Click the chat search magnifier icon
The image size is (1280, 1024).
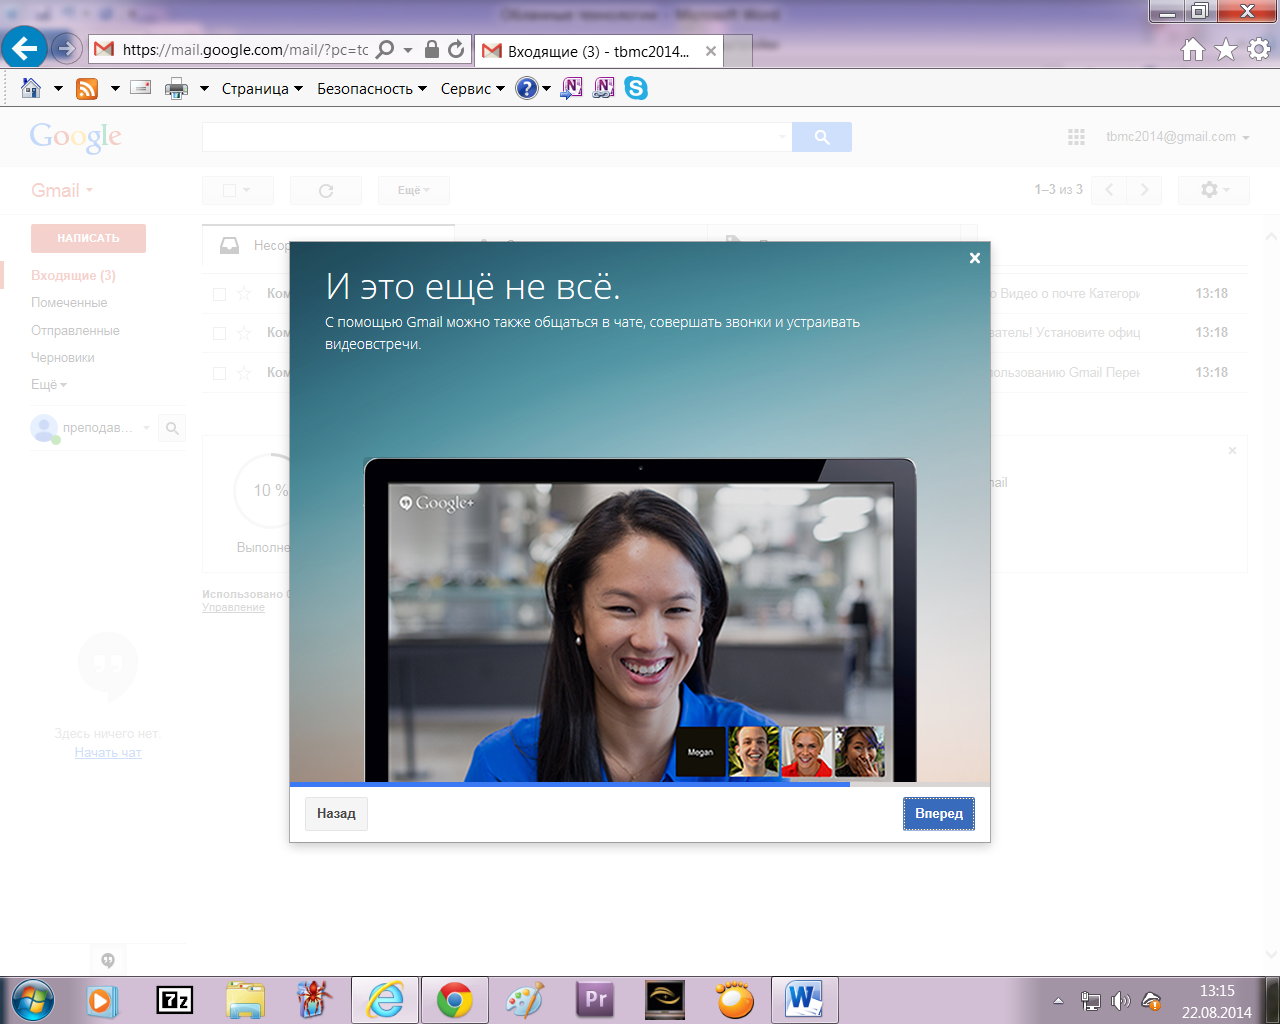[172, 428]
